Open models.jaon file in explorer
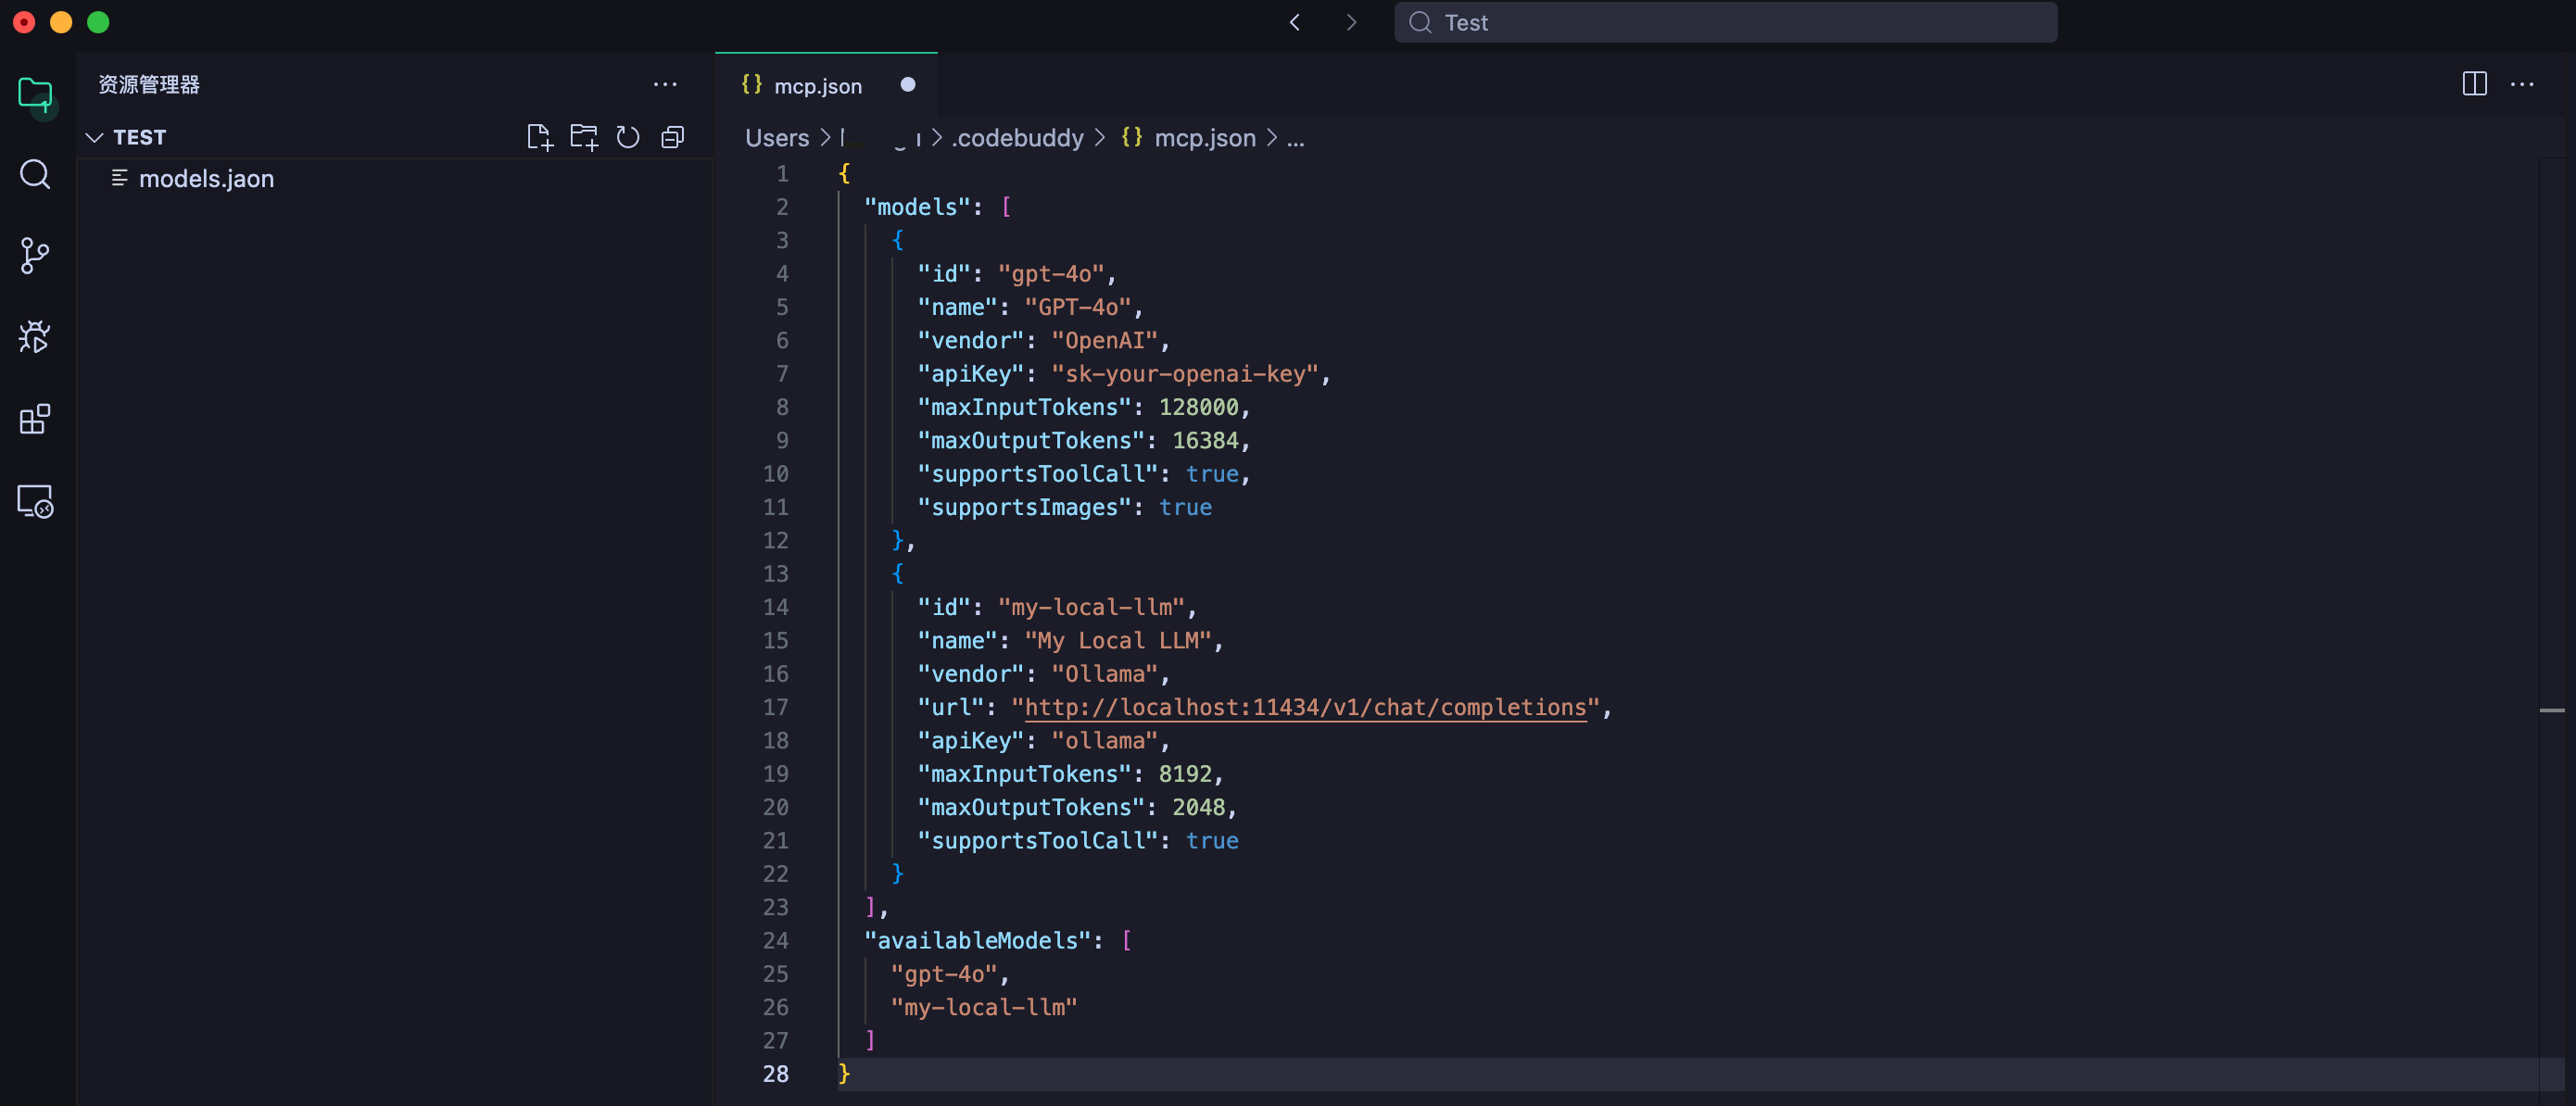This screenshot has height=1106, width=2576. click(206, 179)
